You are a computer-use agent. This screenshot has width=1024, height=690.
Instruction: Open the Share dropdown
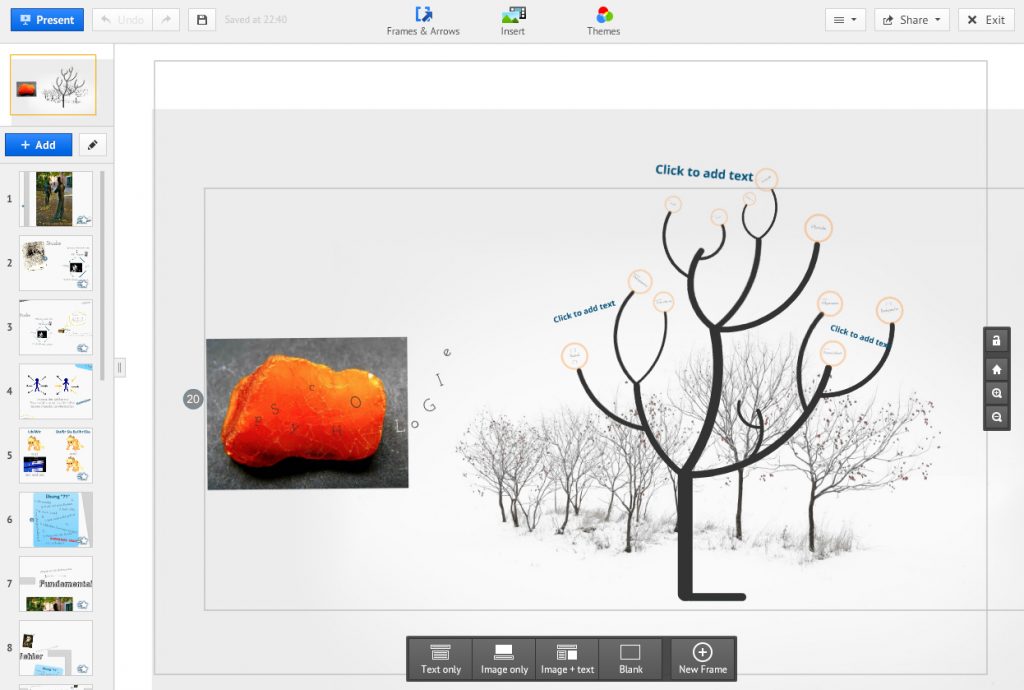click(x=912, y=20)
